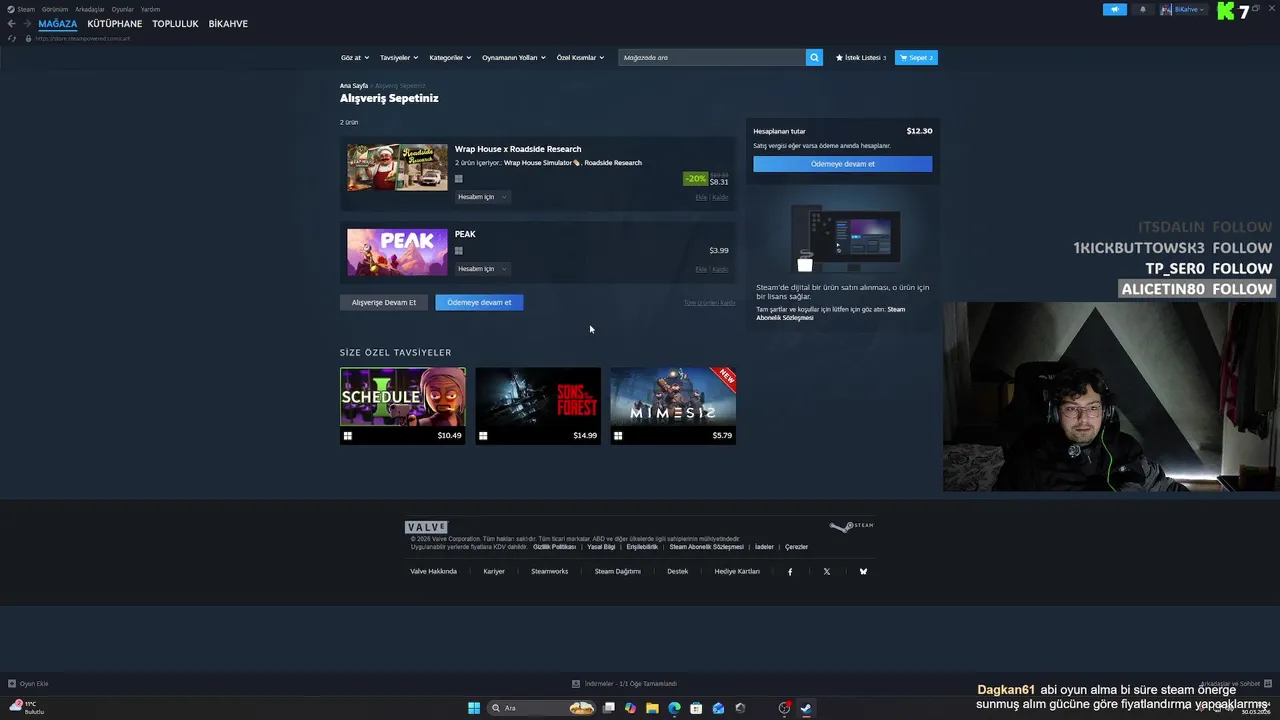Open the notifications bell
This screenshot has width=1280, height=720.
click(x=1143, y=9)
